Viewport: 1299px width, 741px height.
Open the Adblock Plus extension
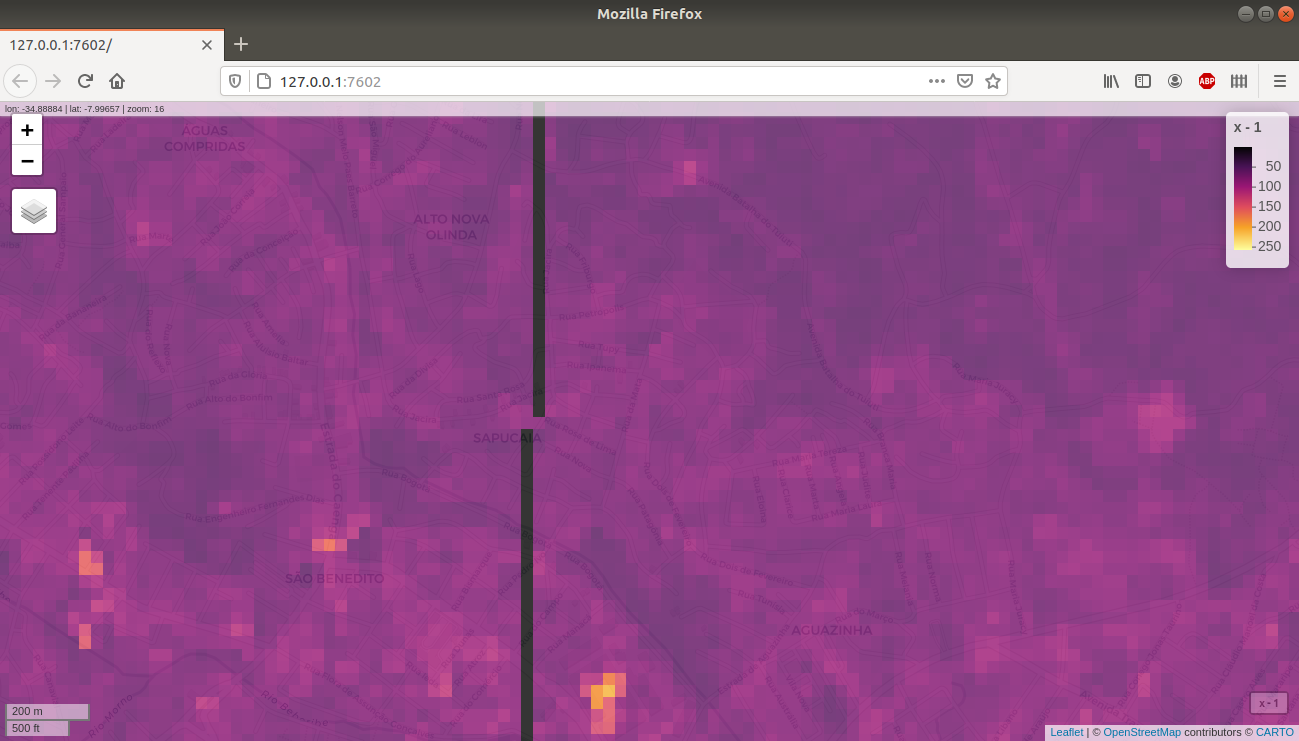point(1207,81)
